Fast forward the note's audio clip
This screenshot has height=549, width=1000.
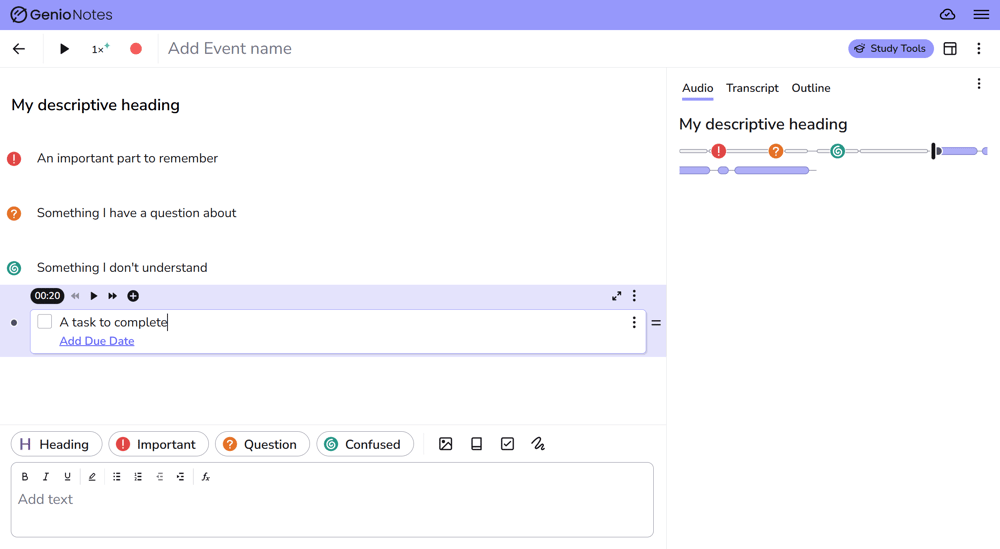[x=112, y=296]
